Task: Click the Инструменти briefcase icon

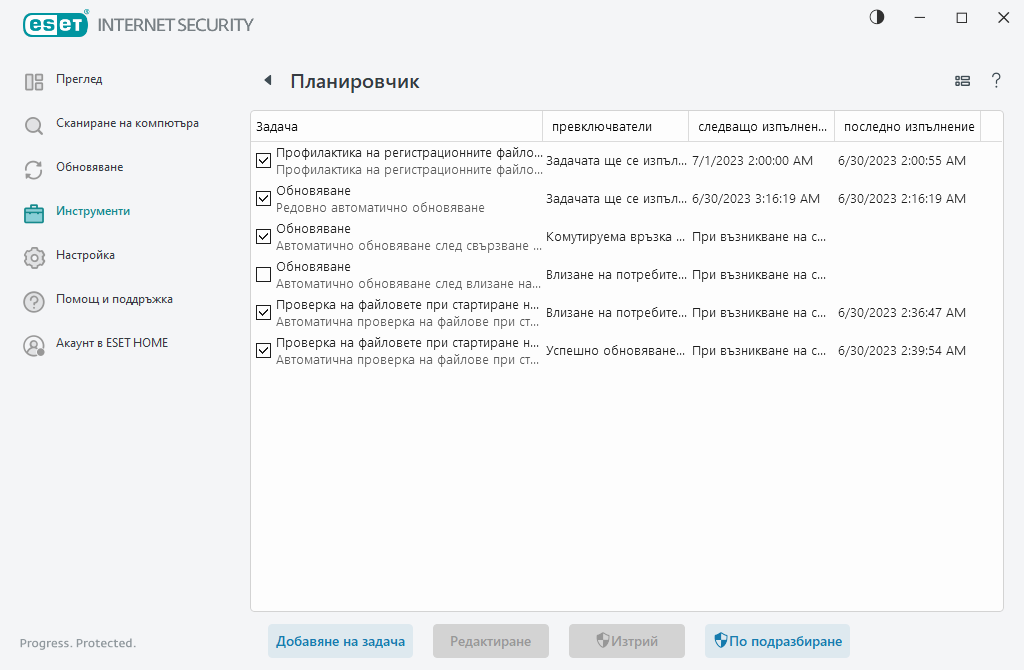Action: click(x=34, y=214)
